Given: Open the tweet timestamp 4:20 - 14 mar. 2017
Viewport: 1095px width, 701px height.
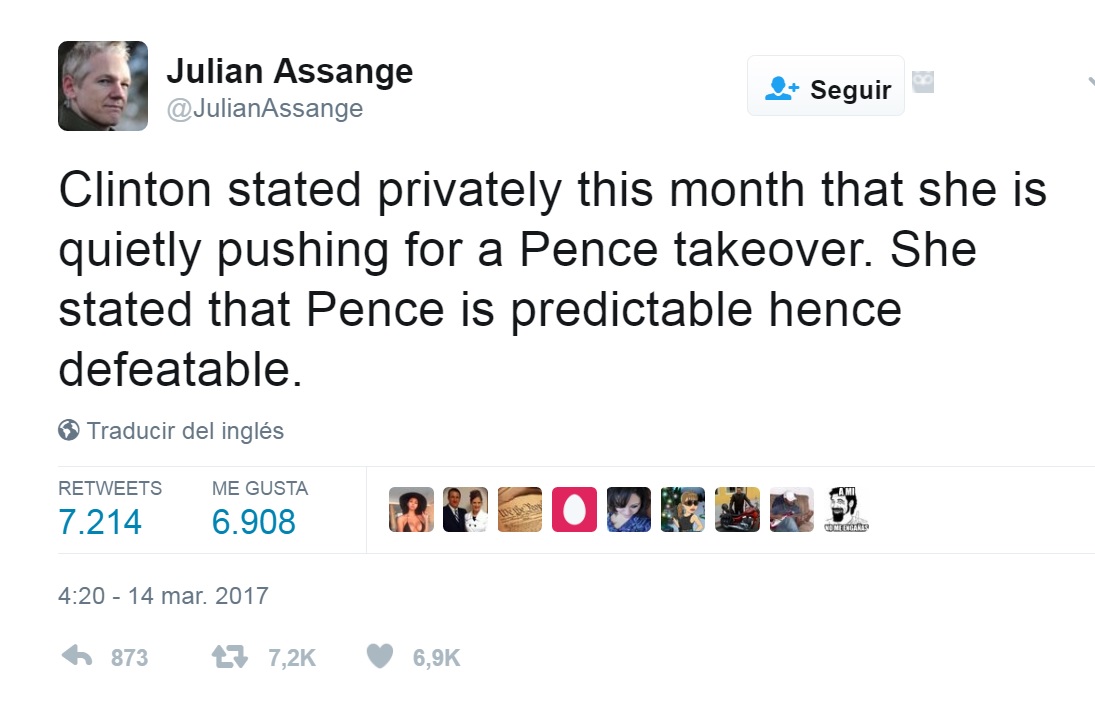Looking at the screenshot, I should tap(163, 596).
